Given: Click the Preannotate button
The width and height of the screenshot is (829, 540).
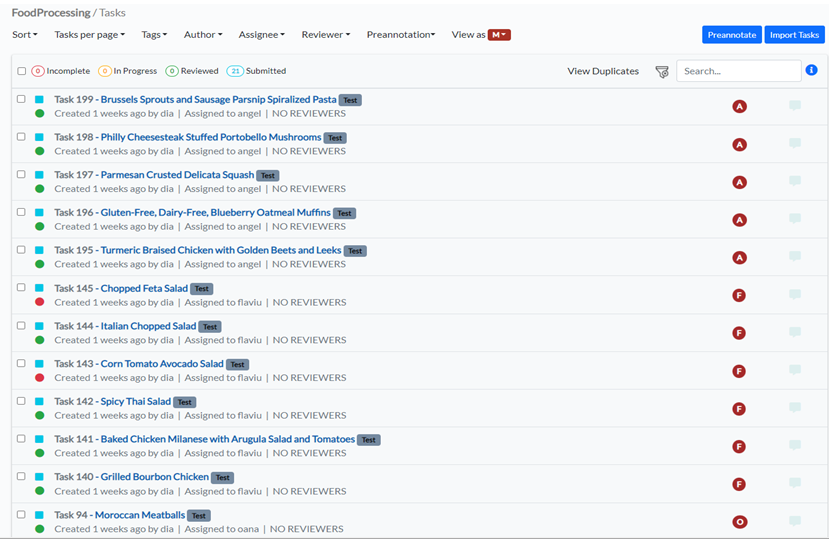Looking at the screenshot, I should point(732,35).
